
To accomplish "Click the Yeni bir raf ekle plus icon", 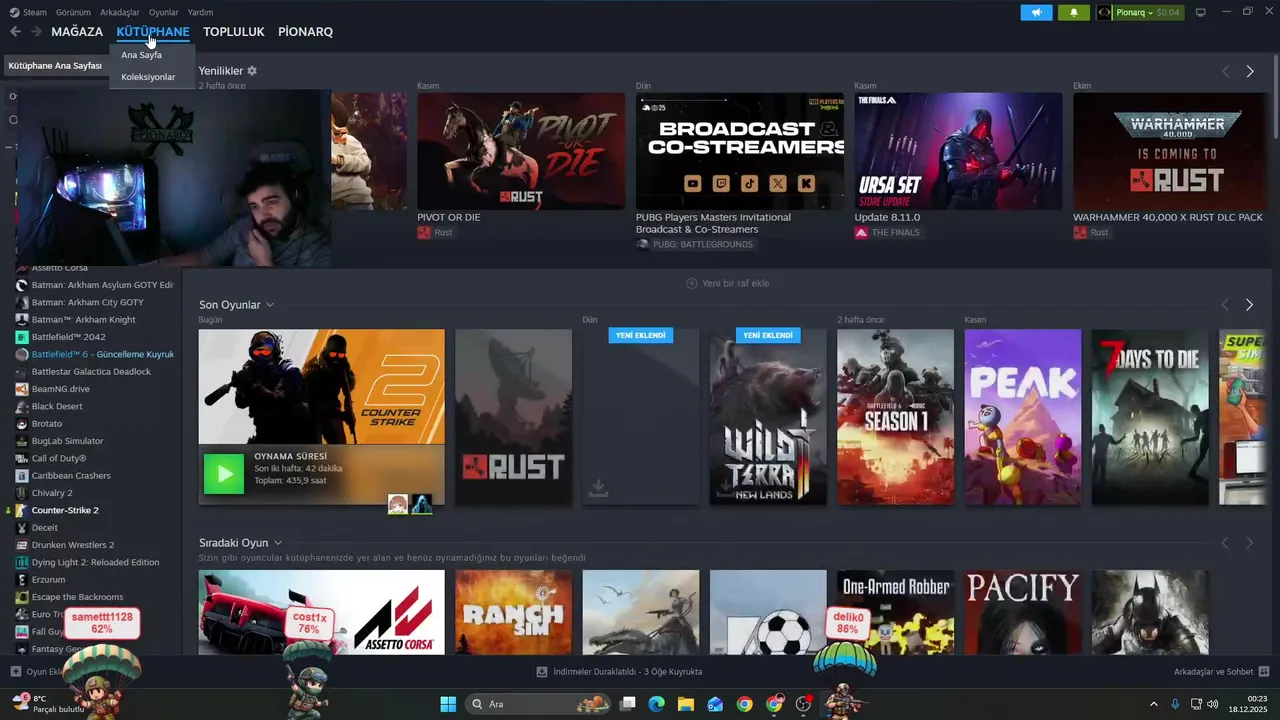I will (691, 283).
